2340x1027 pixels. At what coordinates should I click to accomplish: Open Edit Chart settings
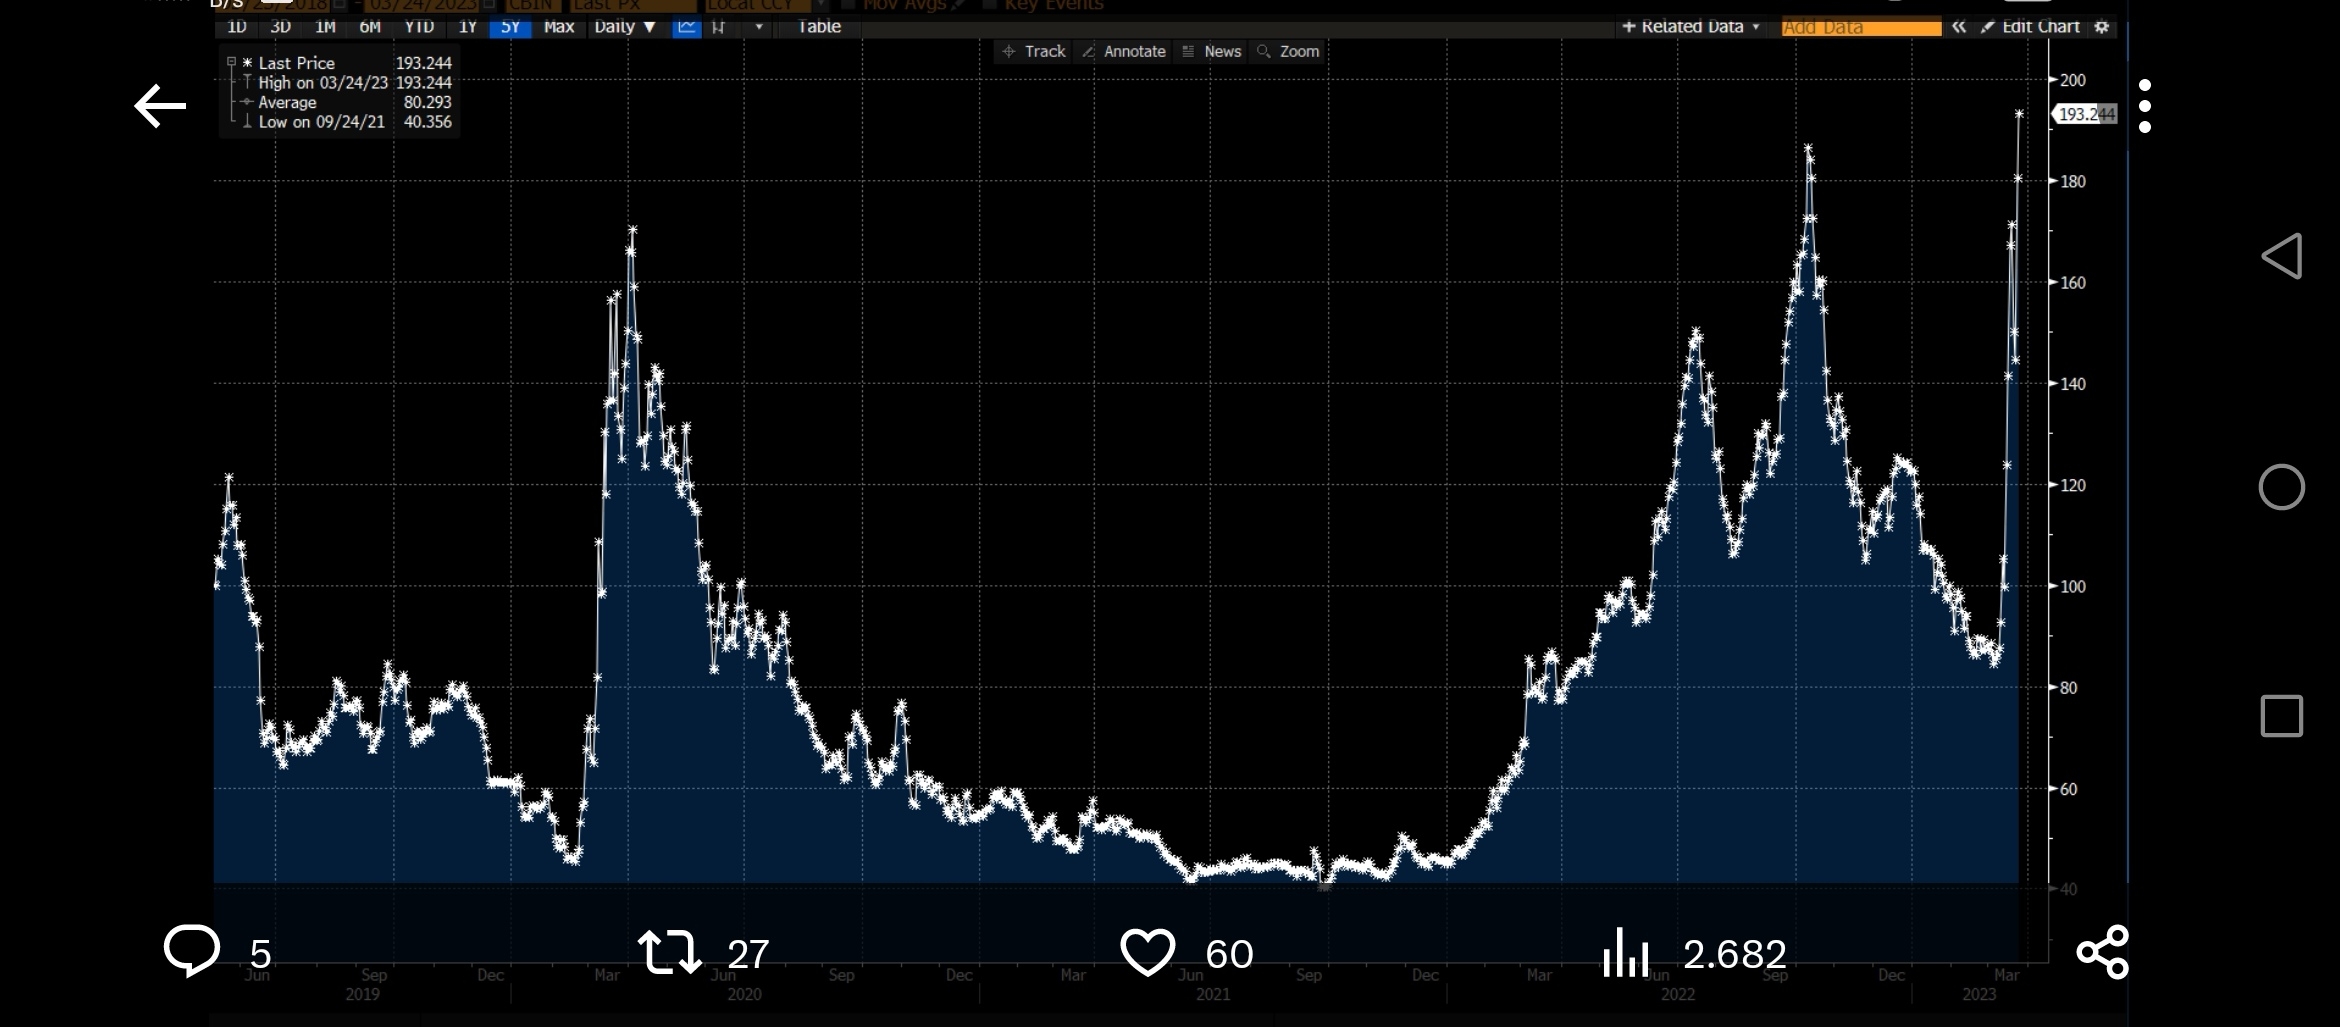coord(2040,27)
